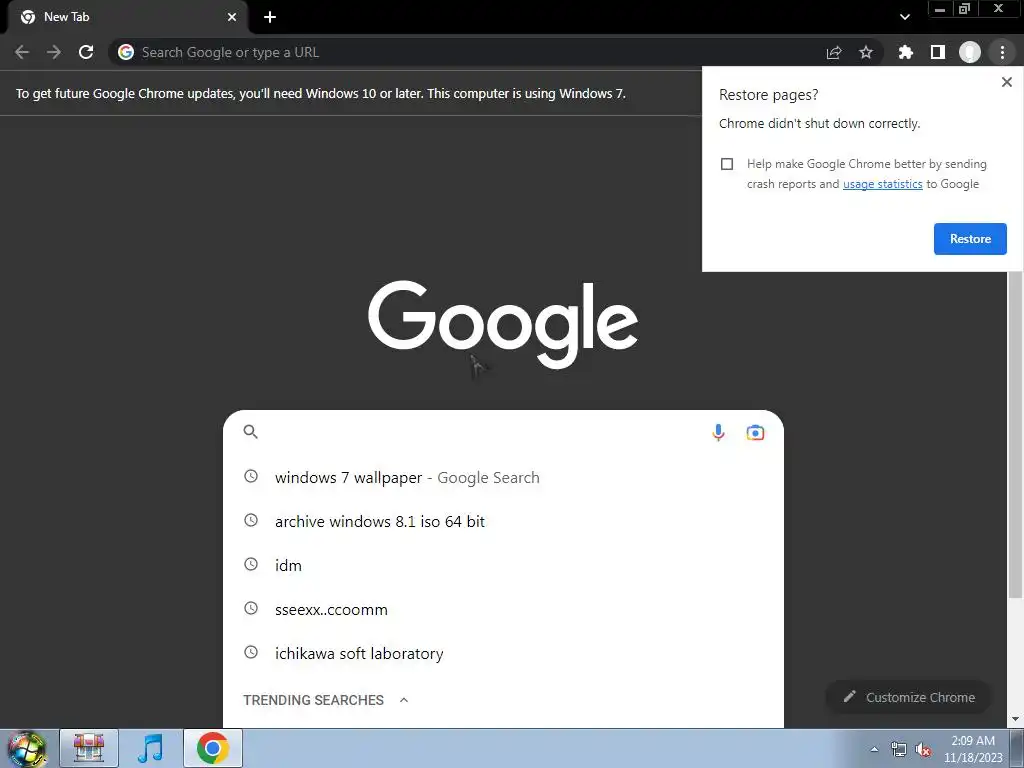The height and width of the screenshot is (768, 1024).
Task: Choose 'ichikawa soft laboratory' suggestion
Action: click(503, 653)
